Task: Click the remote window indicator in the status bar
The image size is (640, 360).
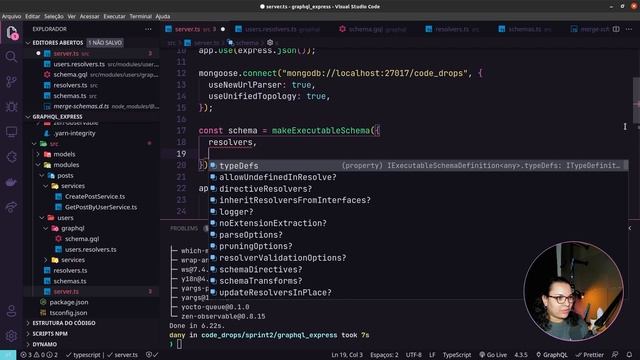Action: (8, 355)
